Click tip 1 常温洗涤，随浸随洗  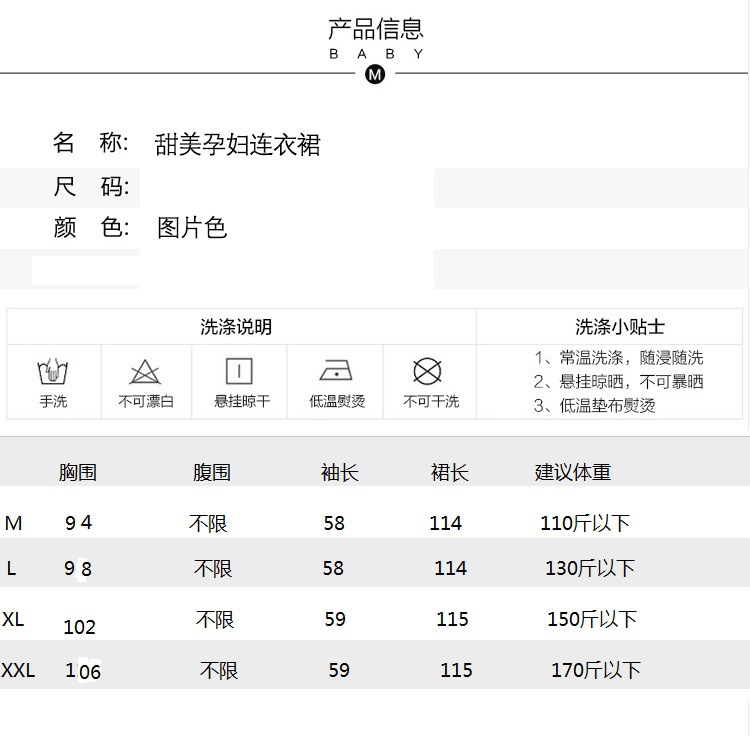click(x=618, y=358)
